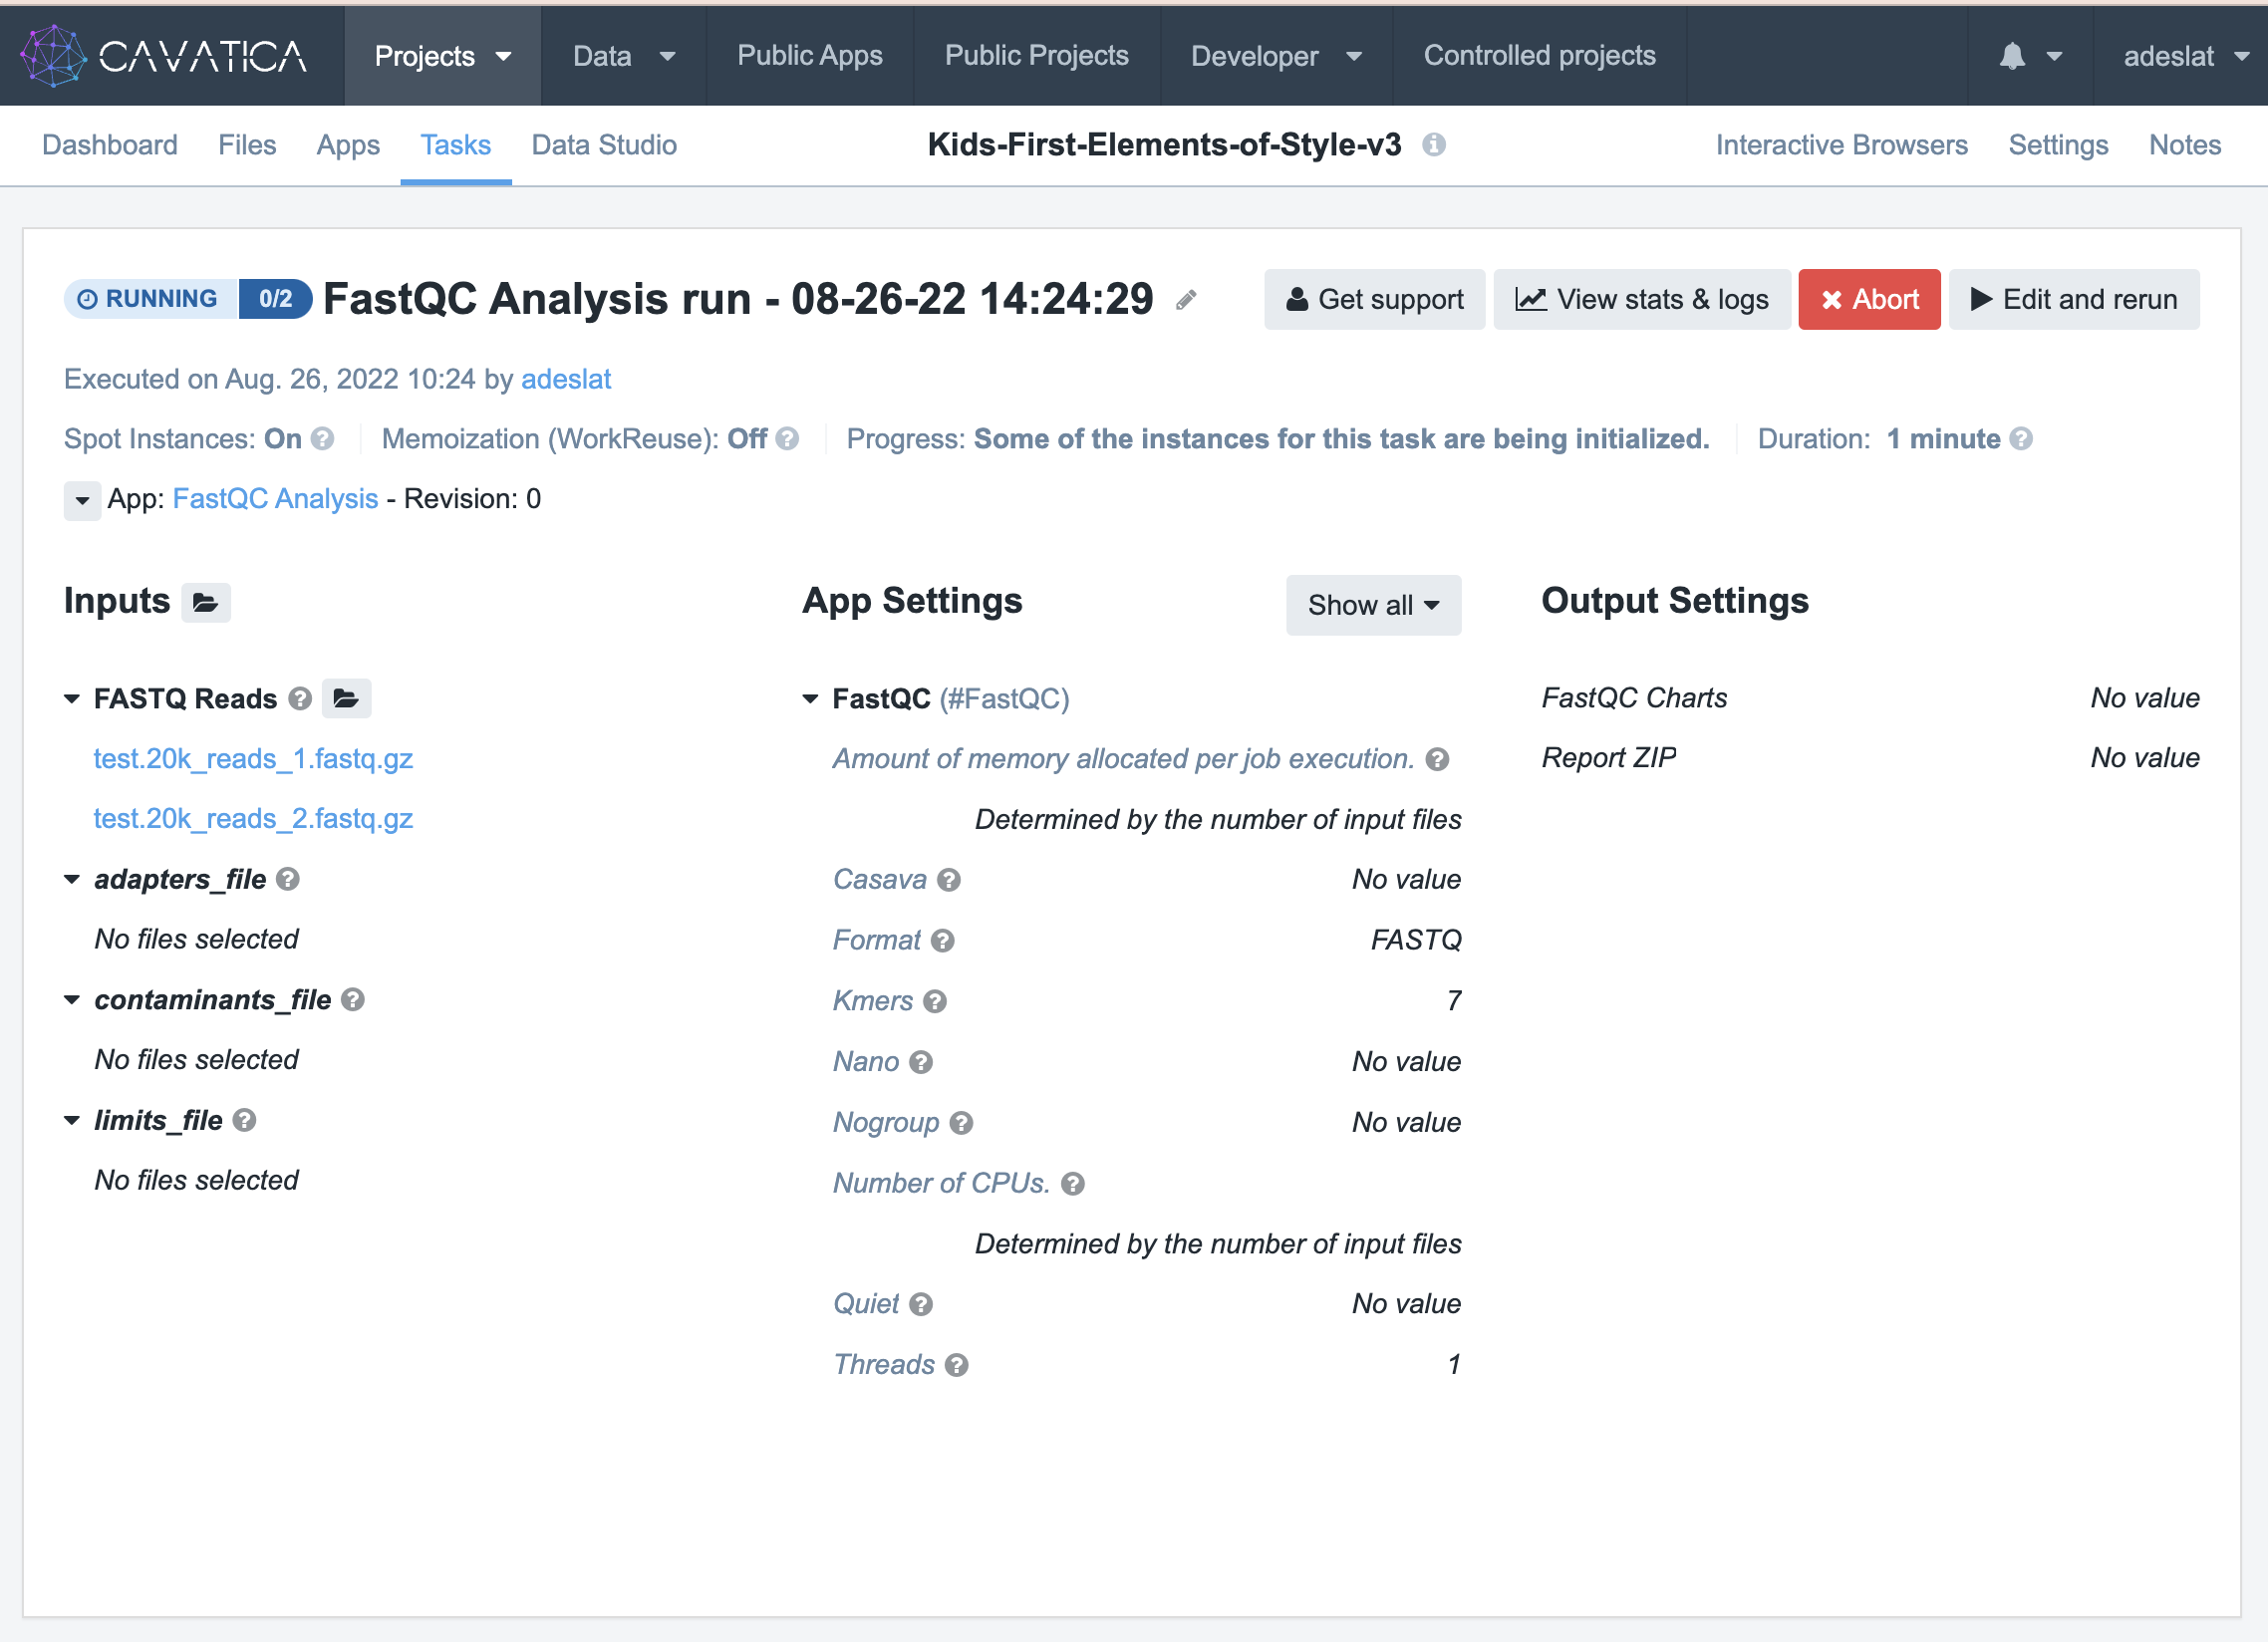Image resolution: width=2268 pixels, height=1642 pixels.
Task: Click the help icon next to Kmers
Action: [x=935, y=1001]
